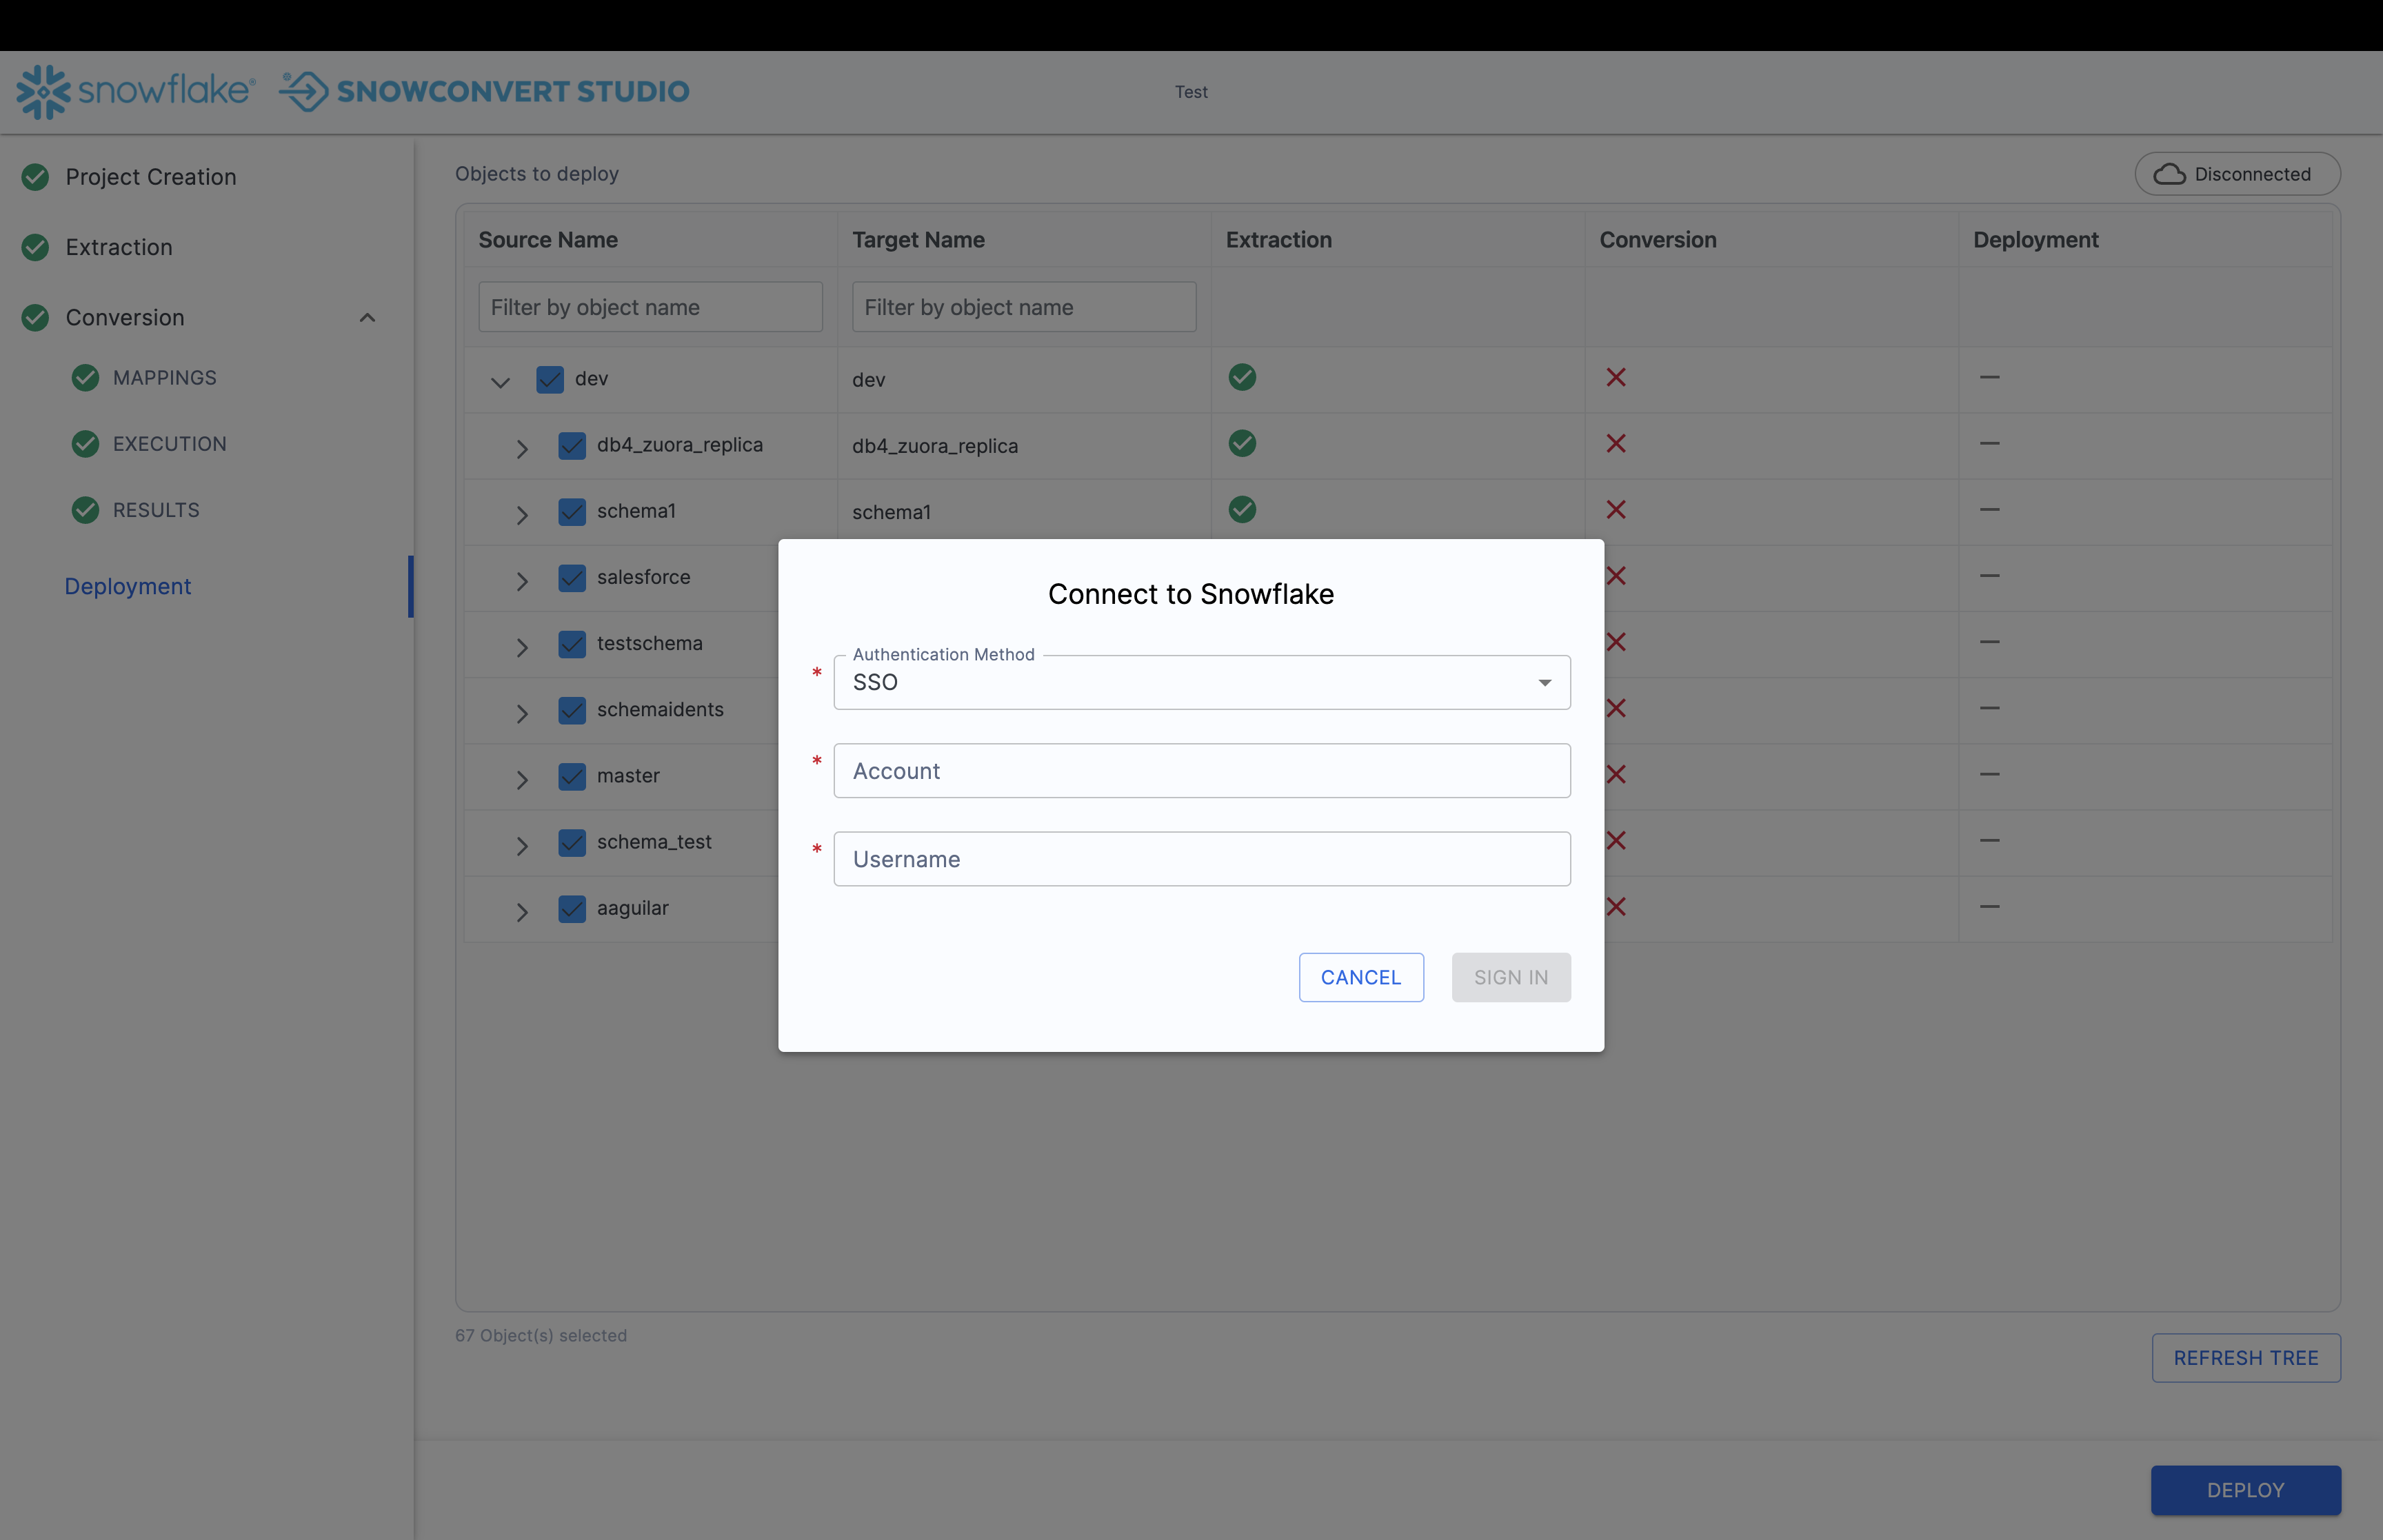Click green check icon next to EXECUTION
This screenshot has width=2383, height=1540.
point(86,444)
